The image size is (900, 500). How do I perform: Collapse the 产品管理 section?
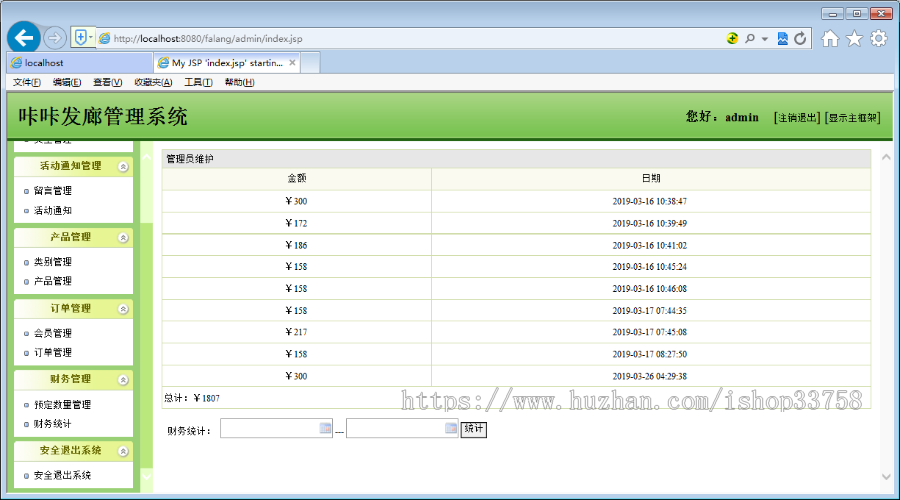point(123,238)
